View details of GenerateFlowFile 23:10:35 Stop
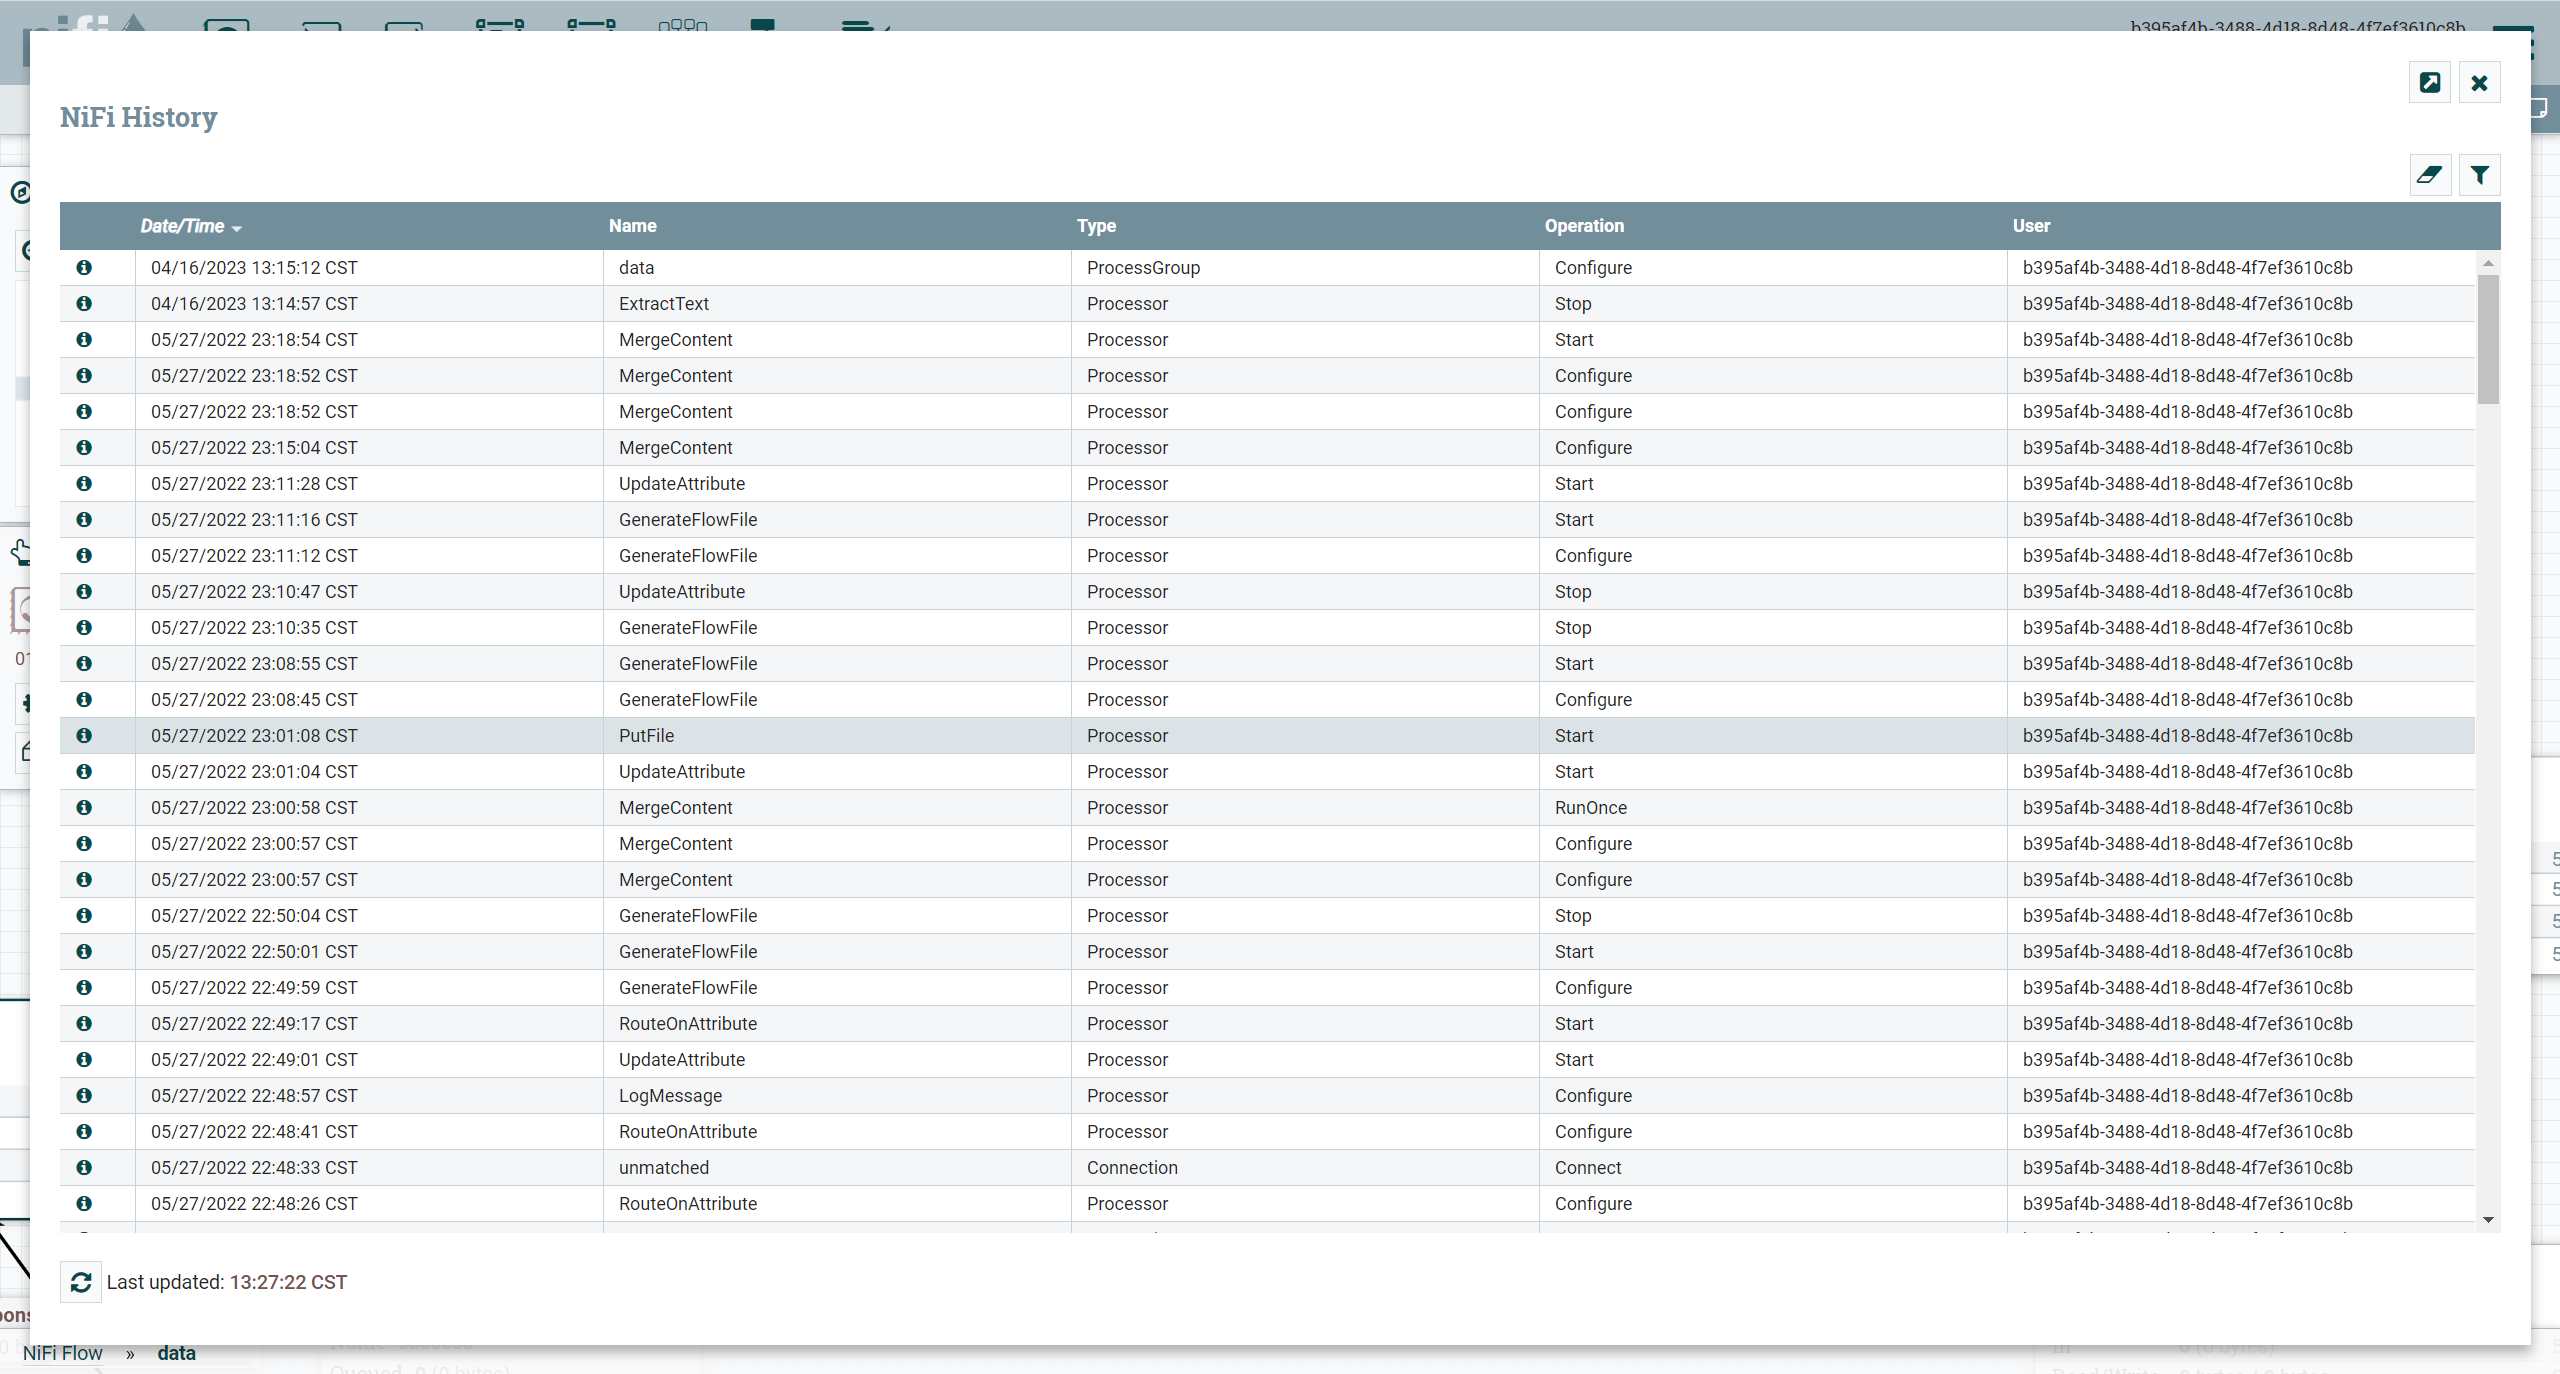2560x1374 pixels. pyautogui.click(x=84, y=627)
